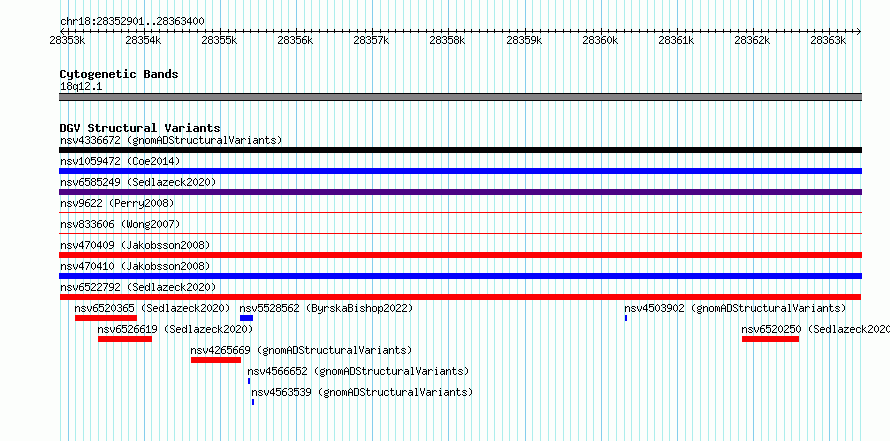Click the Cytogenetic Bands track title
The image size is (890, 441).
tap(119, 74)
